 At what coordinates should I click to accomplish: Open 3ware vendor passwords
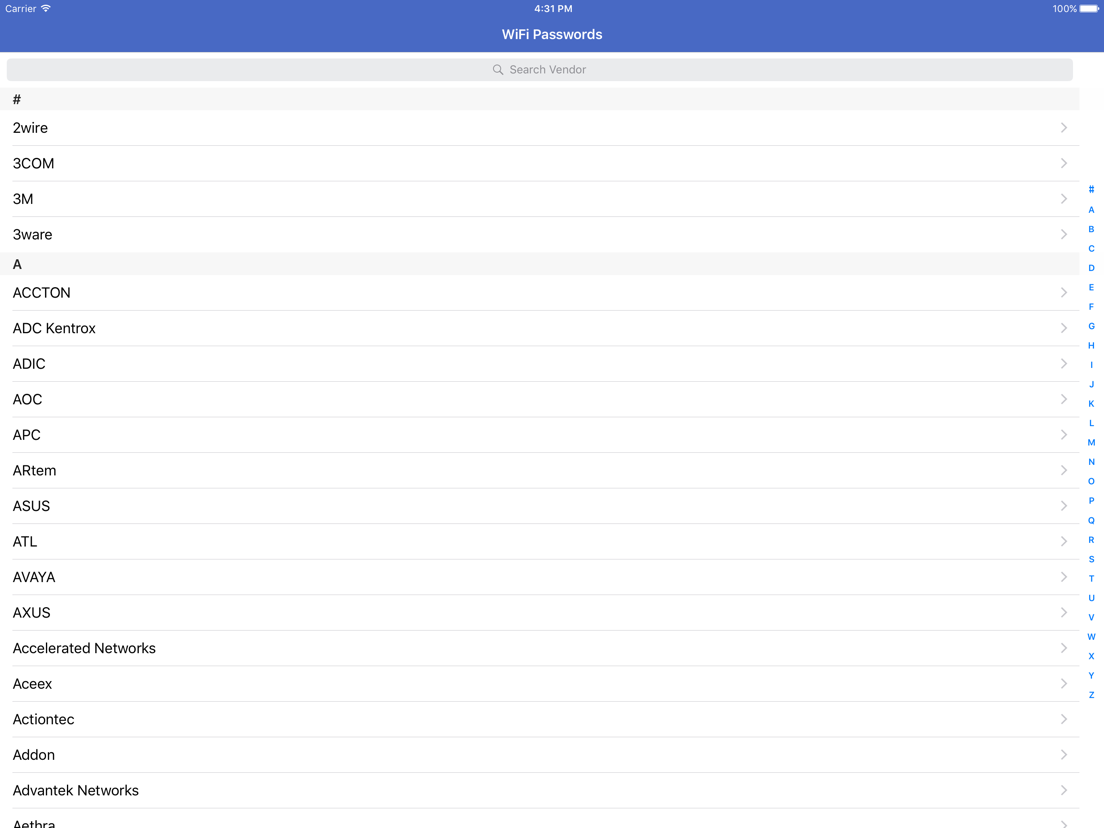pyautogui.click(x=539, y=234)
